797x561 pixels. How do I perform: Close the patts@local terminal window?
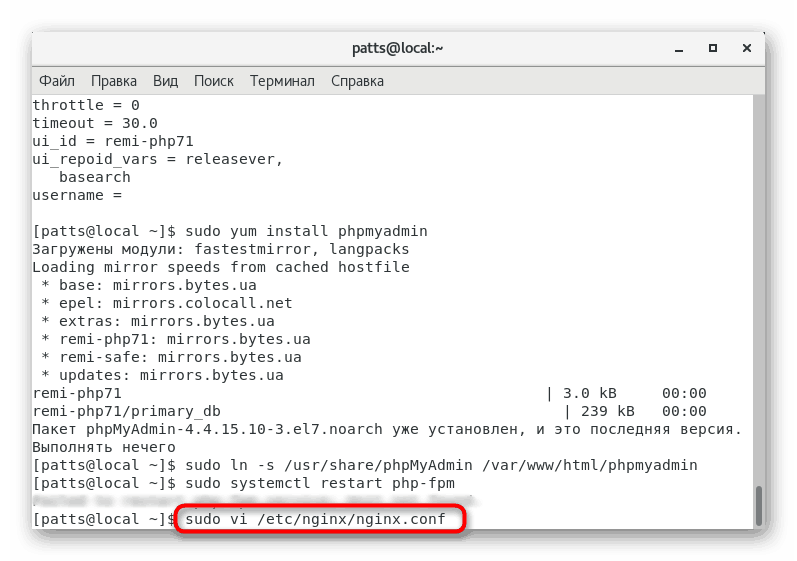(747, 48)
